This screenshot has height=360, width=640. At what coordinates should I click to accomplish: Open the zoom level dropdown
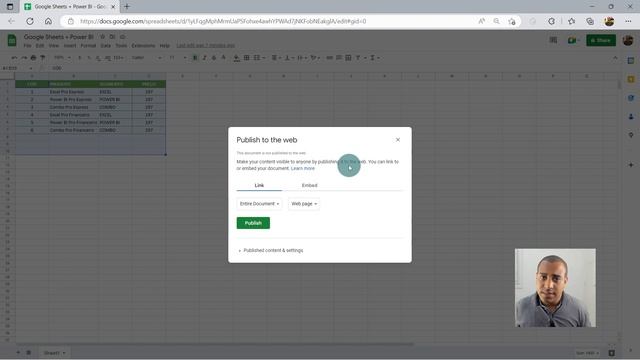click(x=62, y=58)
